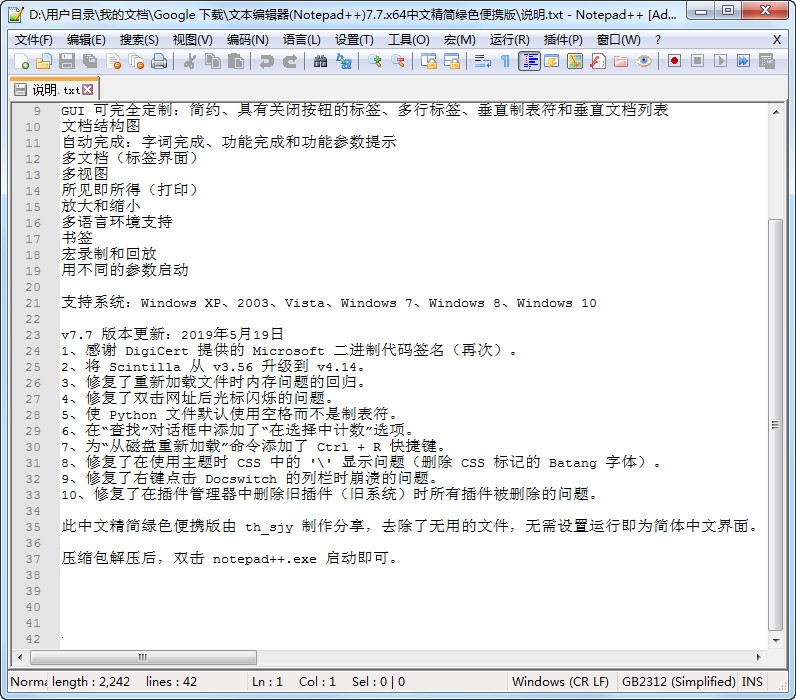796x700 pixels.
Task: Toggle synchronized vertical scrolling icon
Action: click(428, 61)
